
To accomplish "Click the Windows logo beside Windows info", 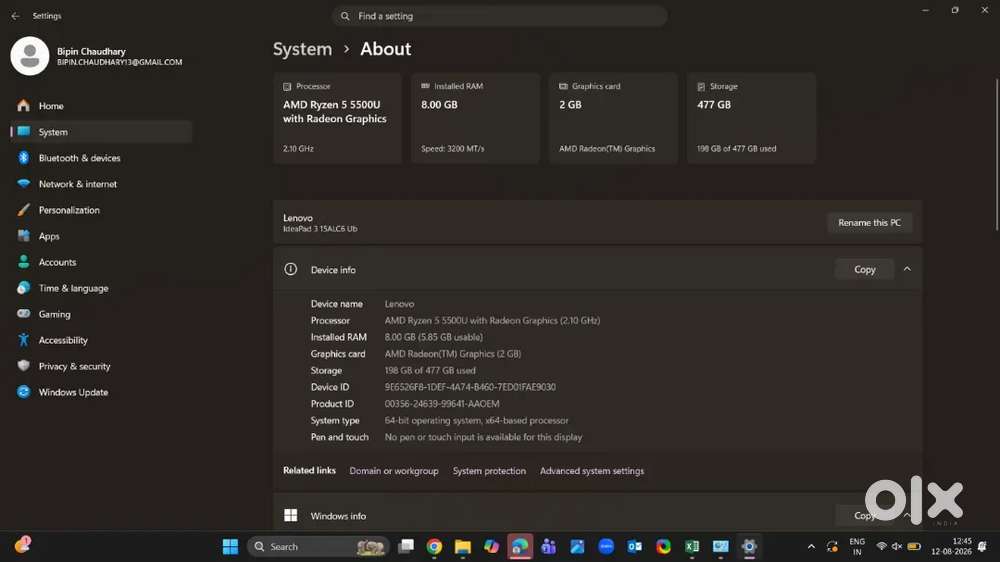I will coord(291,515).
